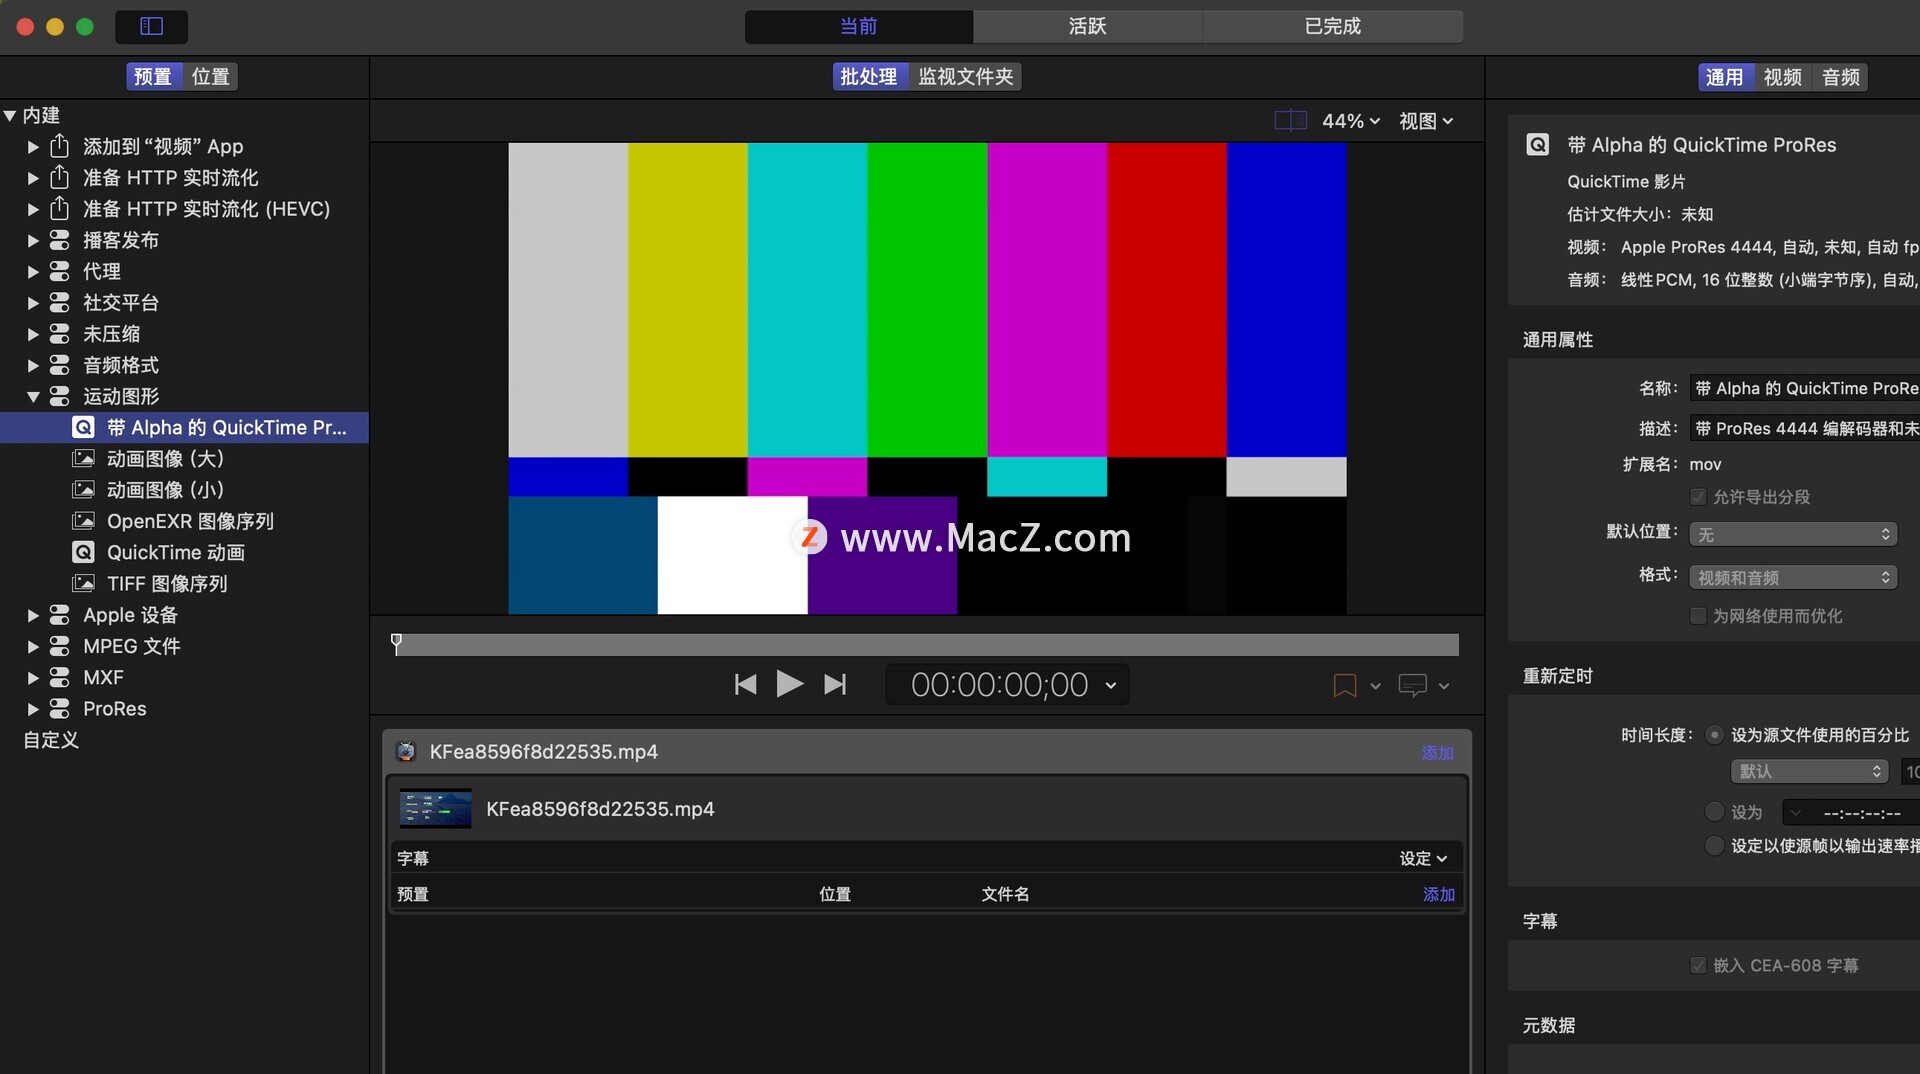The image size is (1920, 1074).
Task: Play the preview video
Action: (x=790, y=684)
